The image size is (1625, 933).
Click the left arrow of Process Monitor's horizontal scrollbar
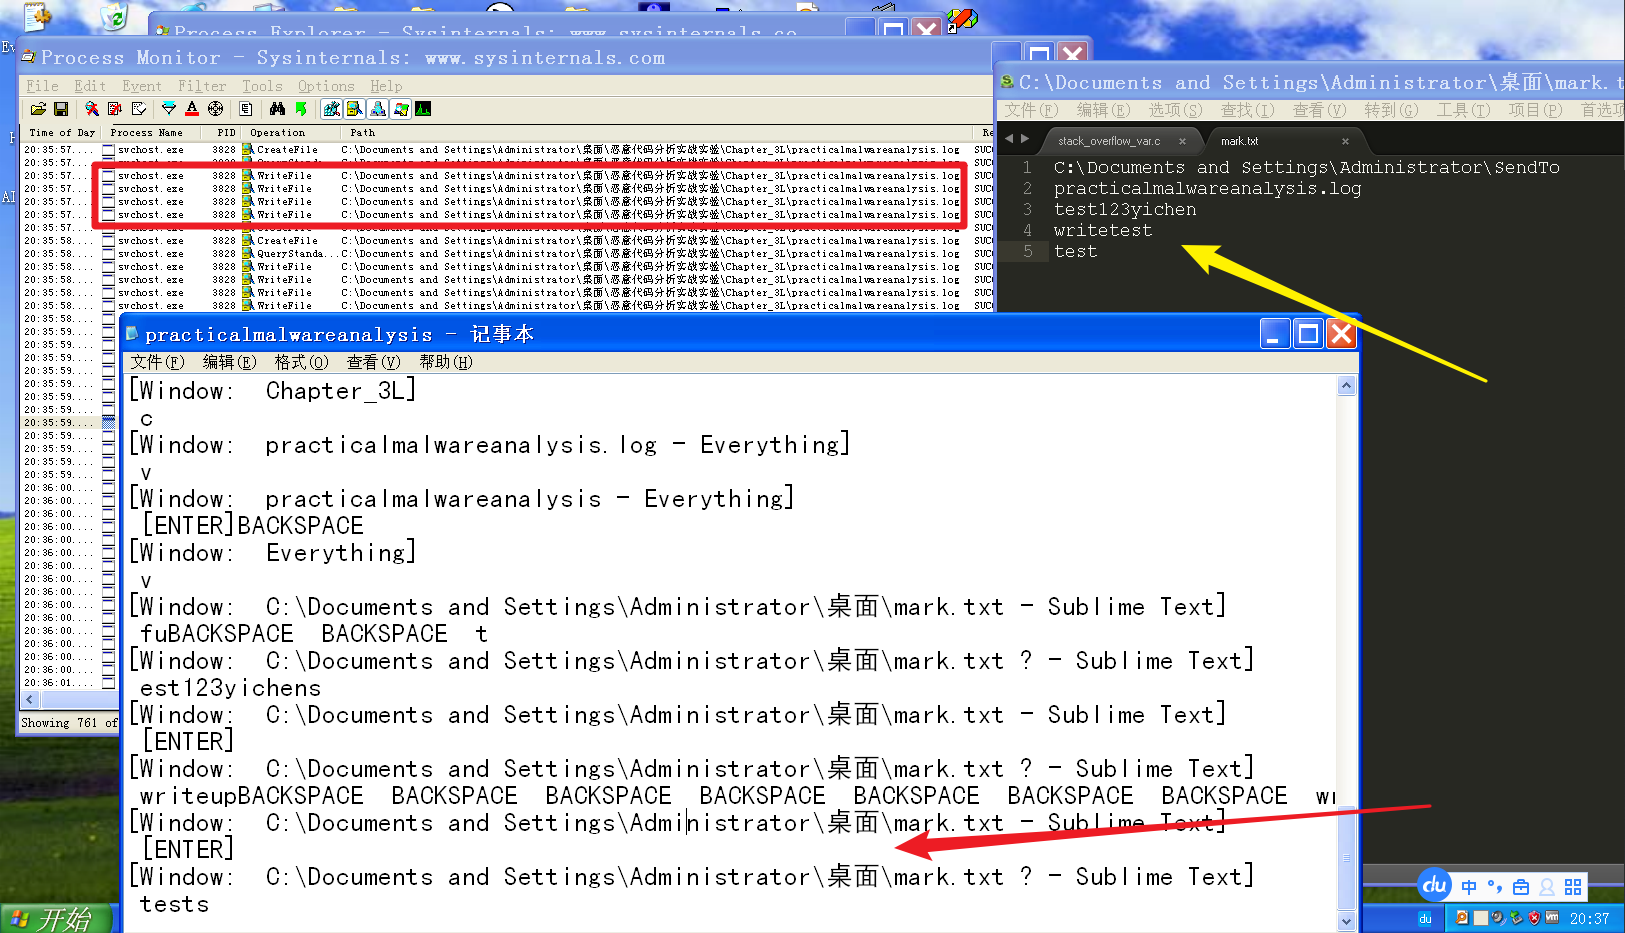tap(30, 699)
